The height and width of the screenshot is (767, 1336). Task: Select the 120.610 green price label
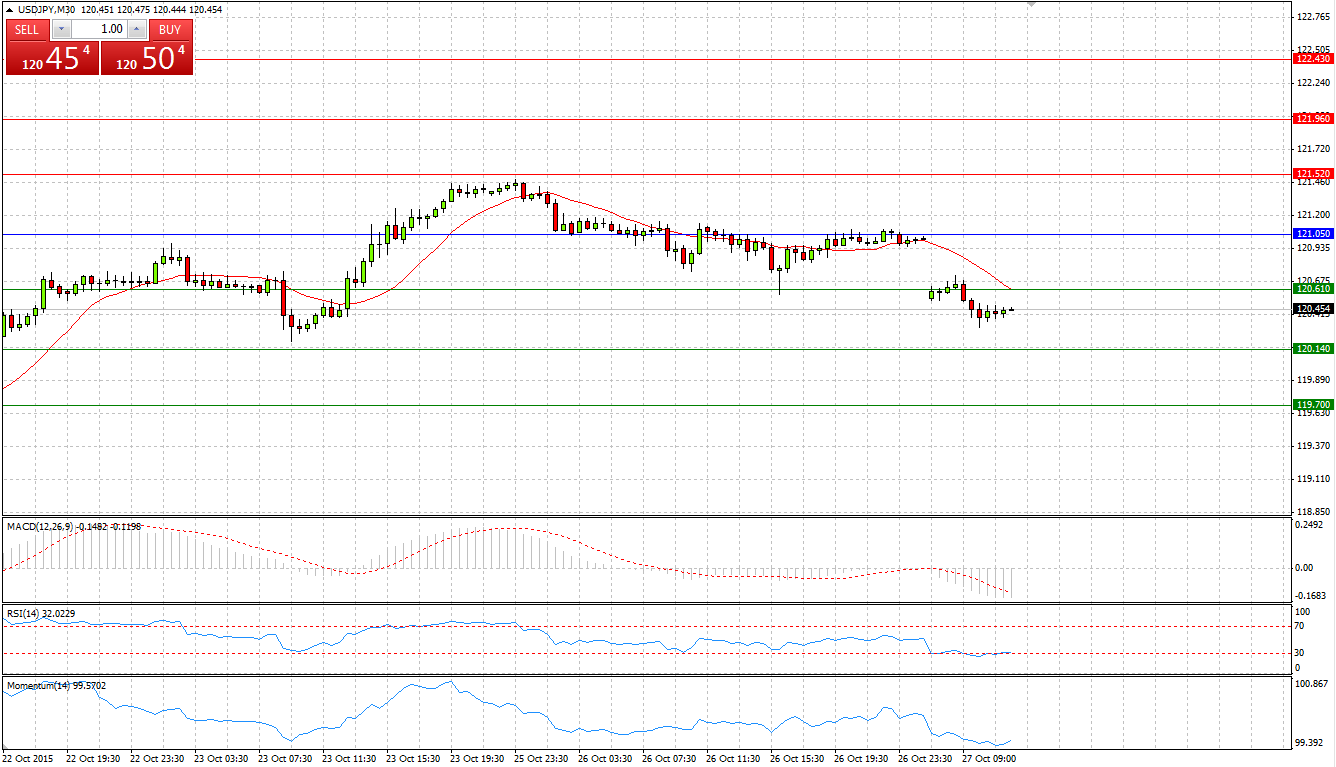click(x=1313, y=289)
